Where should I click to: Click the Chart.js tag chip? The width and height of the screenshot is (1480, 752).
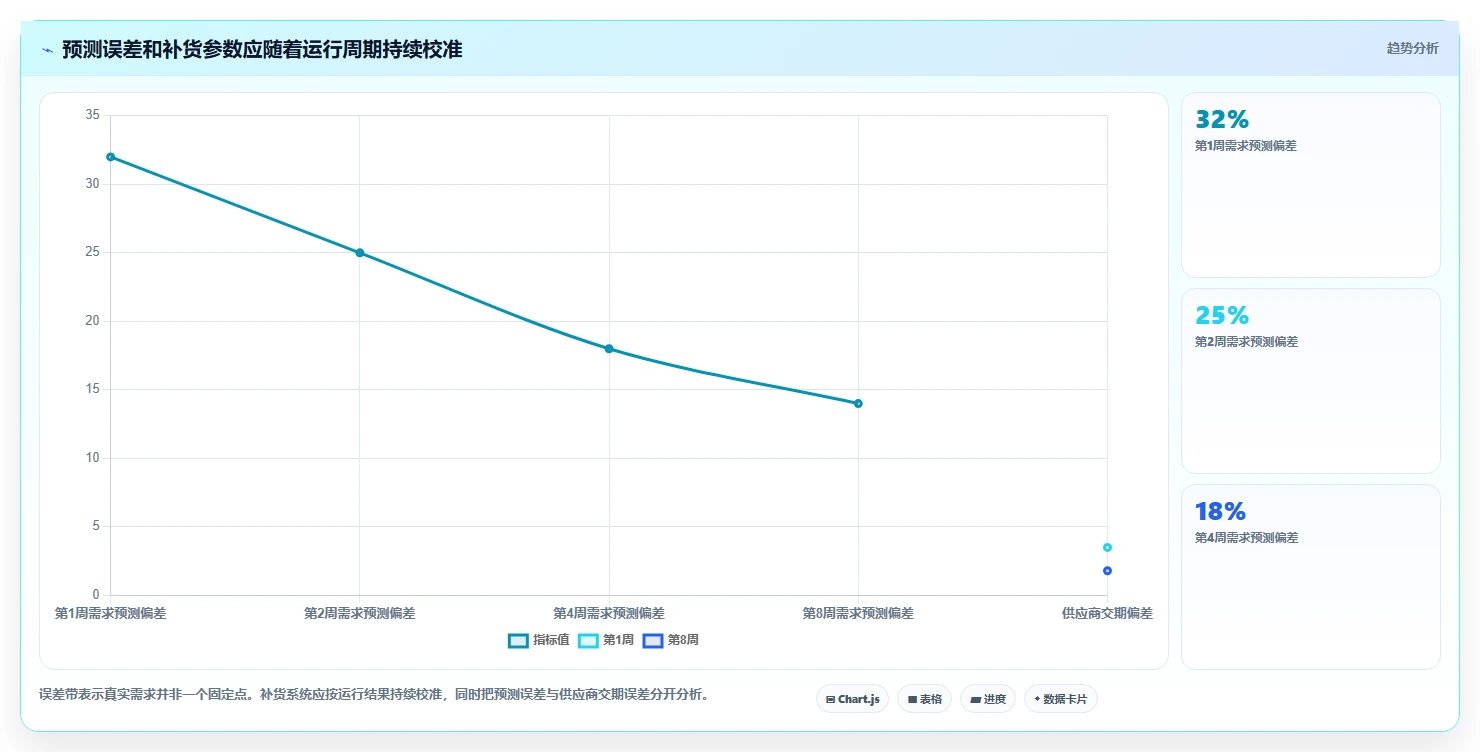(852, 699)
